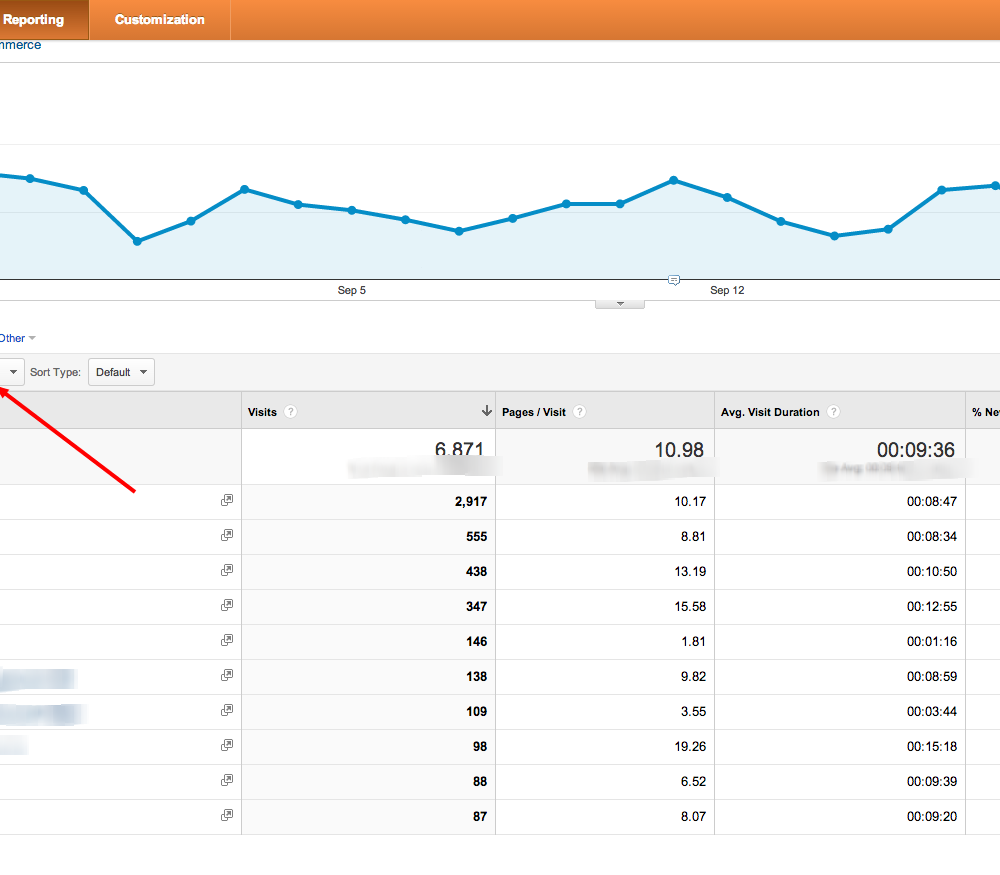Screen dimensions: 1000x875
Task: Click the help icon next to Visits
Action: 290,412
